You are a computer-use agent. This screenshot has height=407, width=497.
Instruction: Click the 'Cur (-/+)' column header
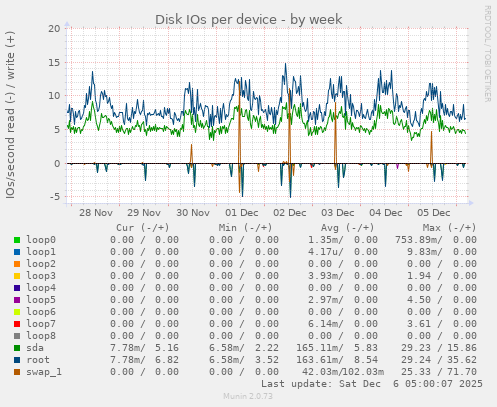click(143, 228)
